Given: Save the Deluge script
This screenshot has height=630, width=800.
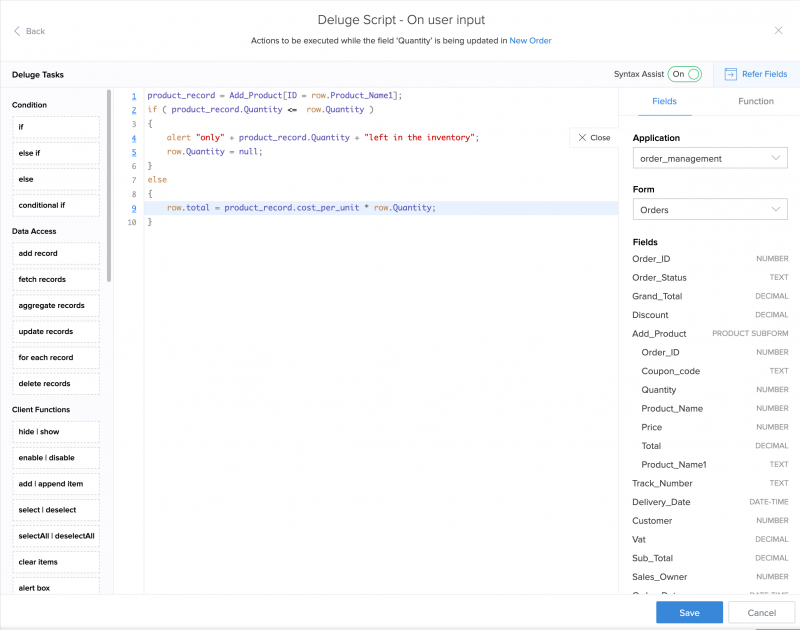Looking at the screenshot, I should pyautogui.click(x=689, y=612).
